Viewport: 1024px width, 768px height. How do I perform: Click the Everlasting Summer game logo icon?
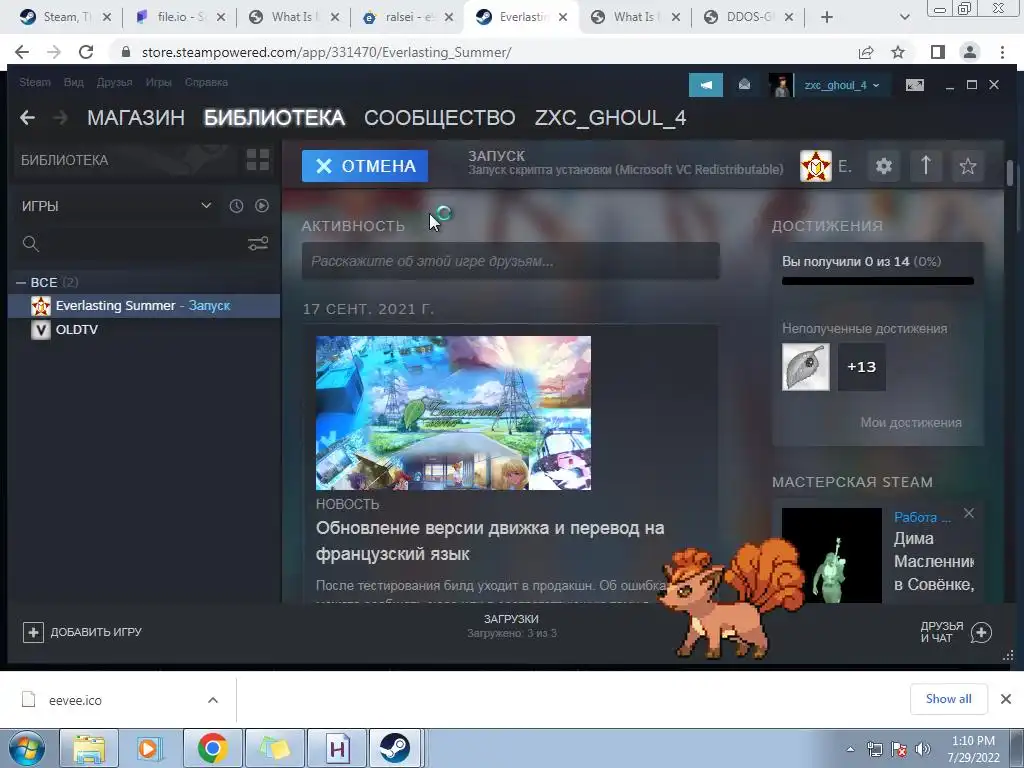point(816,166)
